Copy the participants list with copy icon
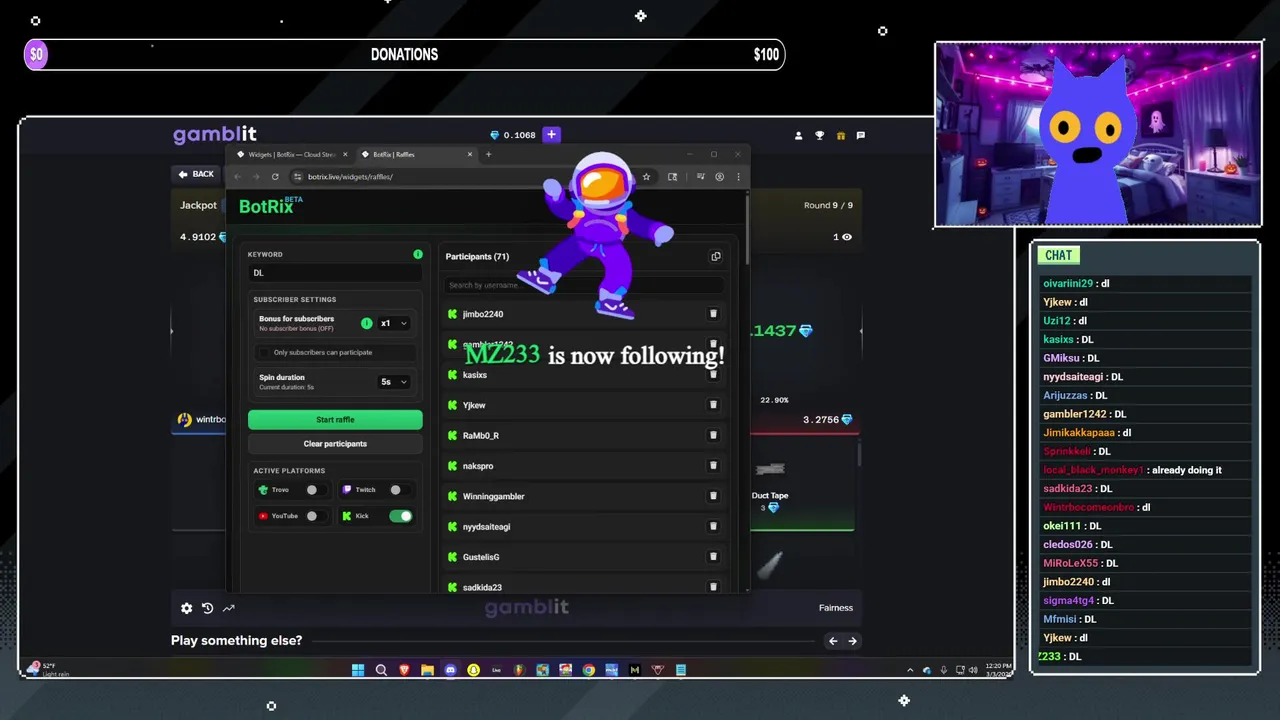The height and width of the screenshot is (720, 1280). click(716, 257)
